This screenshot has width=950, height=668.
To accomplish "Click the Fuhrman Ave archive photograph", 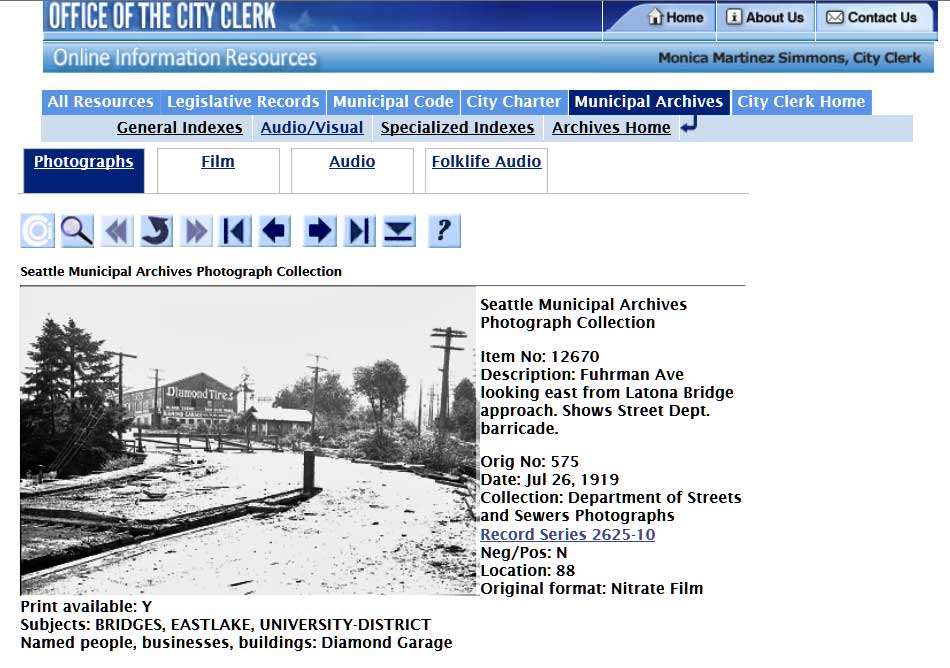I will coord(248,441).
